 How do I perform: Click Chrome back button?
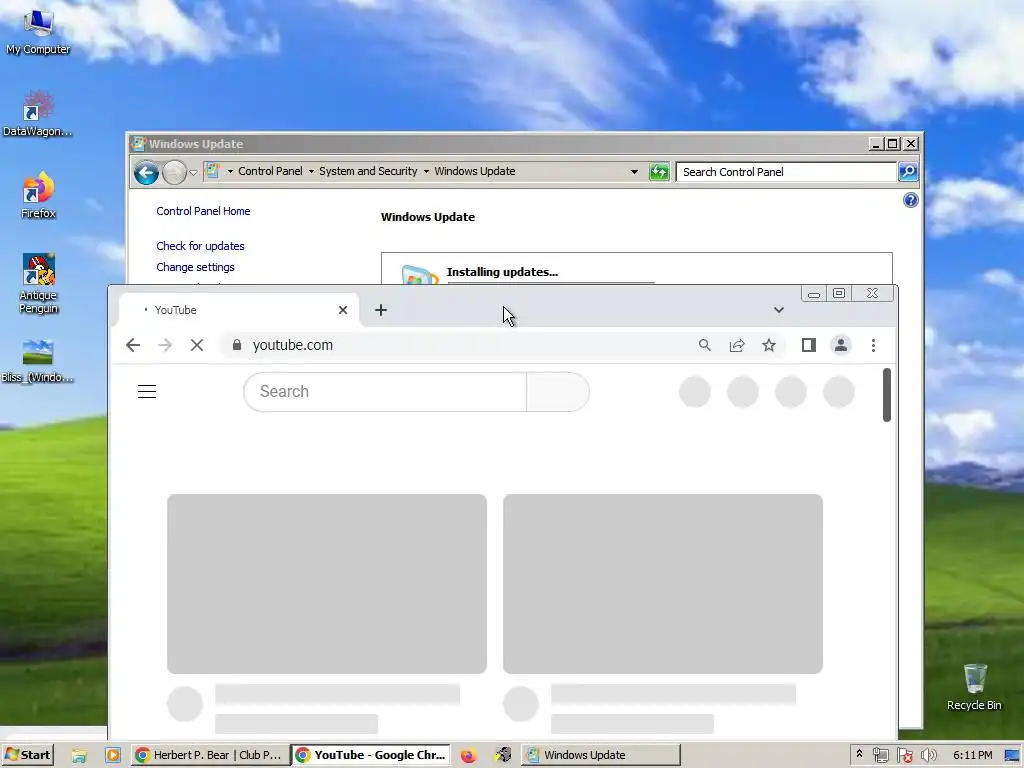click(133, 345)
